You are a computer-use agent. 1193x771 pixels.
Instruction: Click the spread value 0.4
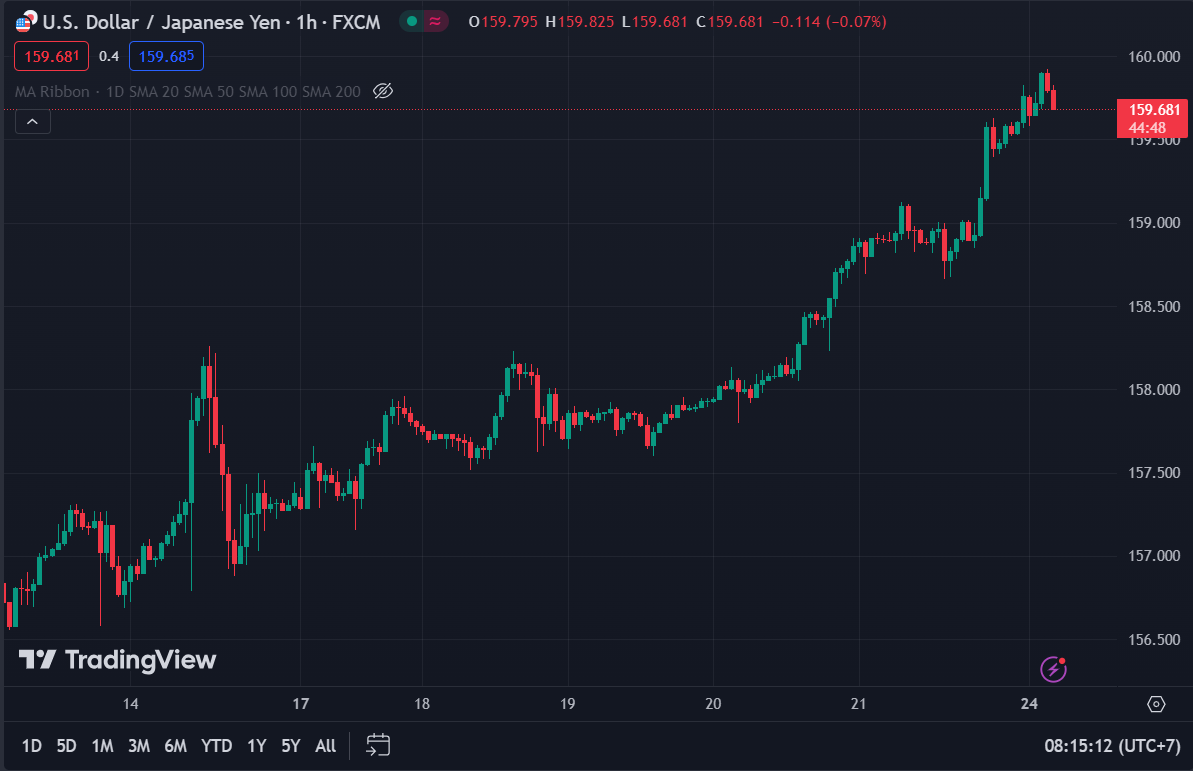coord(109,56)
